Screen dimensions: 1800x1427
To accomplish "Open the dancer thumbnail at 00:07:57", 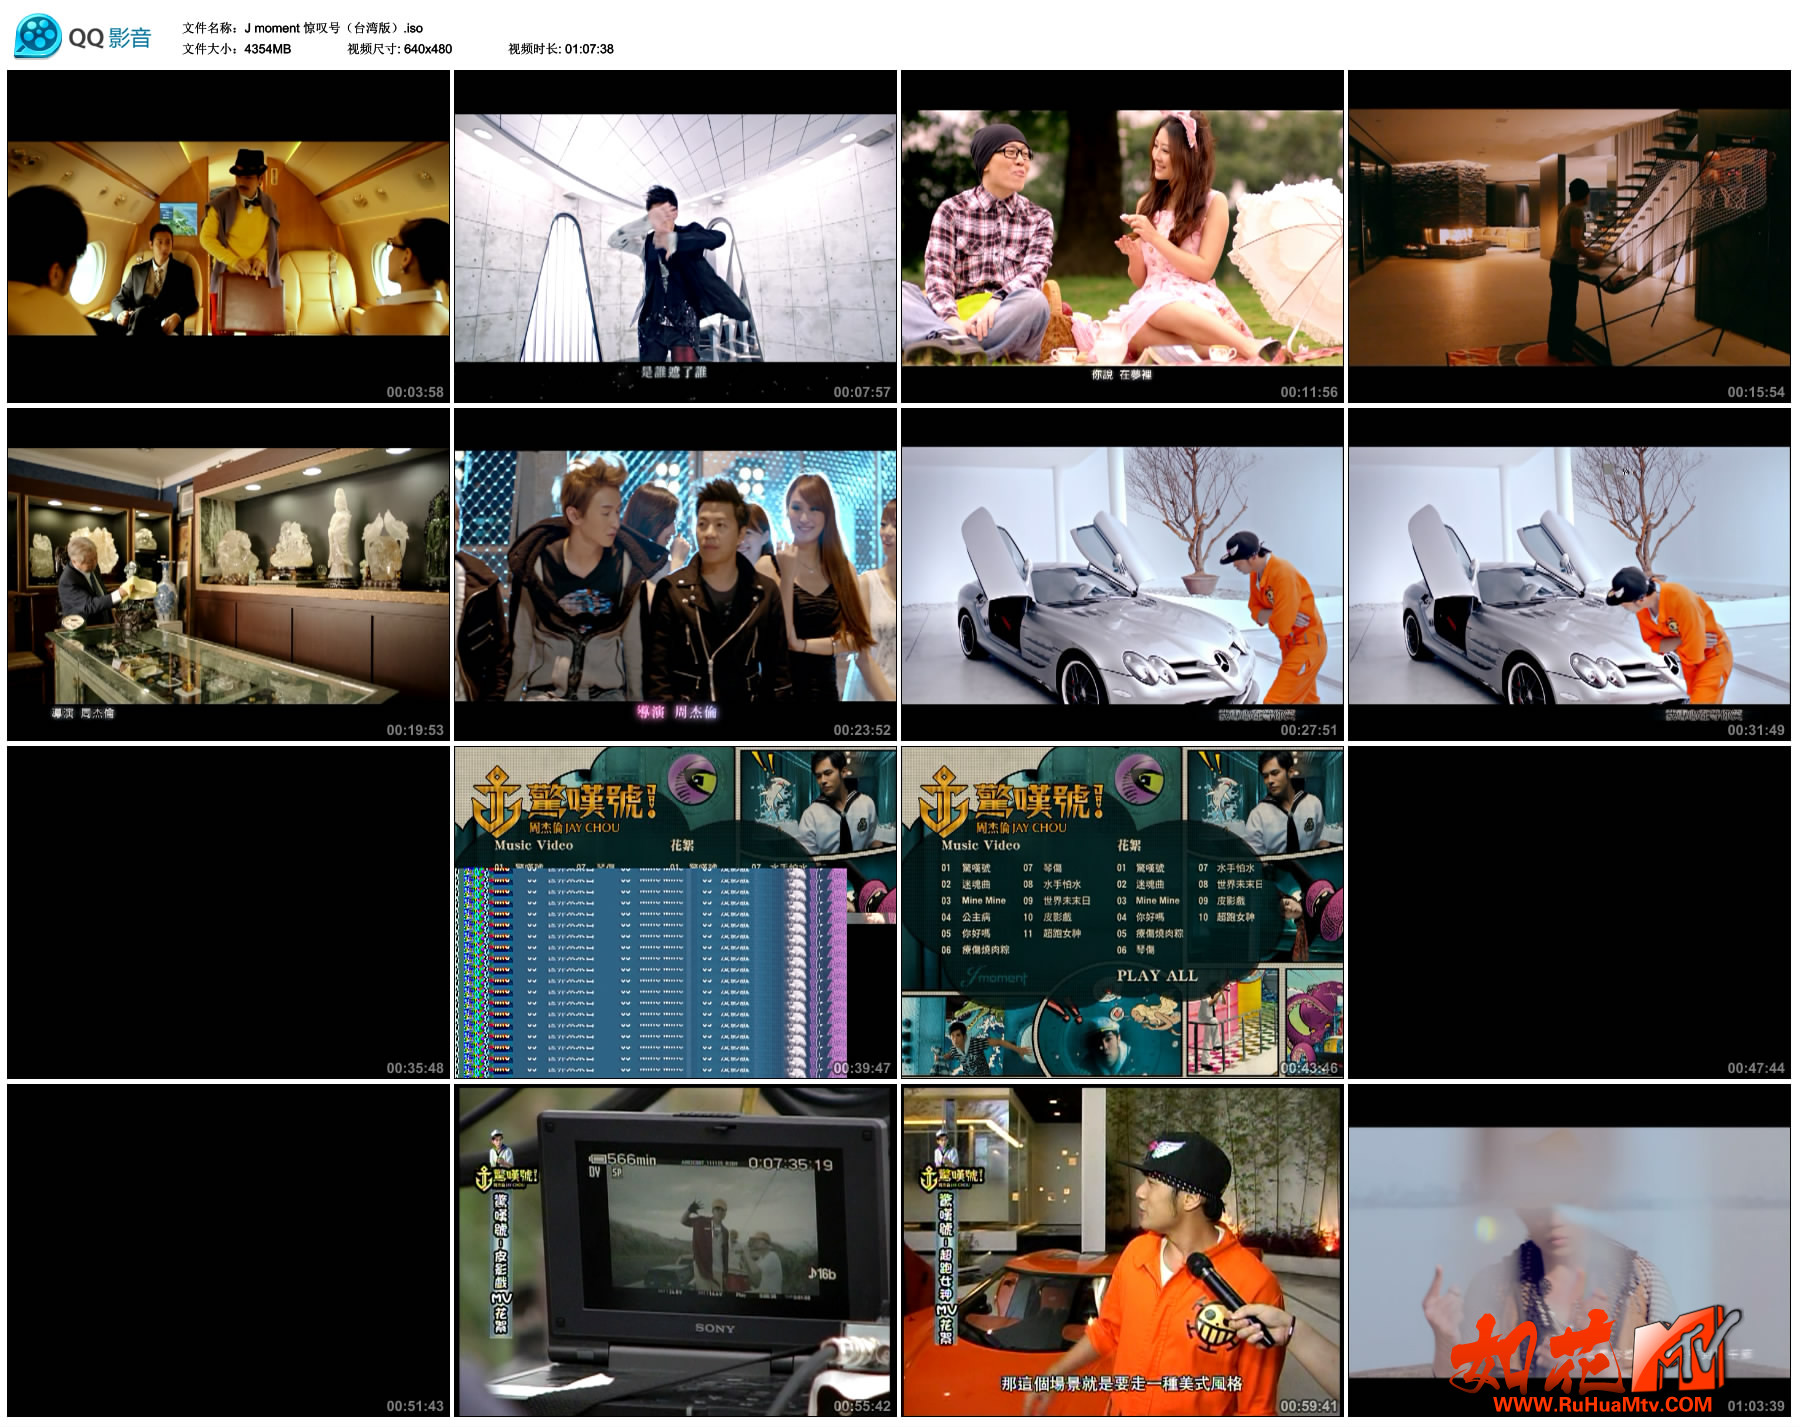I will [x=675, y=236].
